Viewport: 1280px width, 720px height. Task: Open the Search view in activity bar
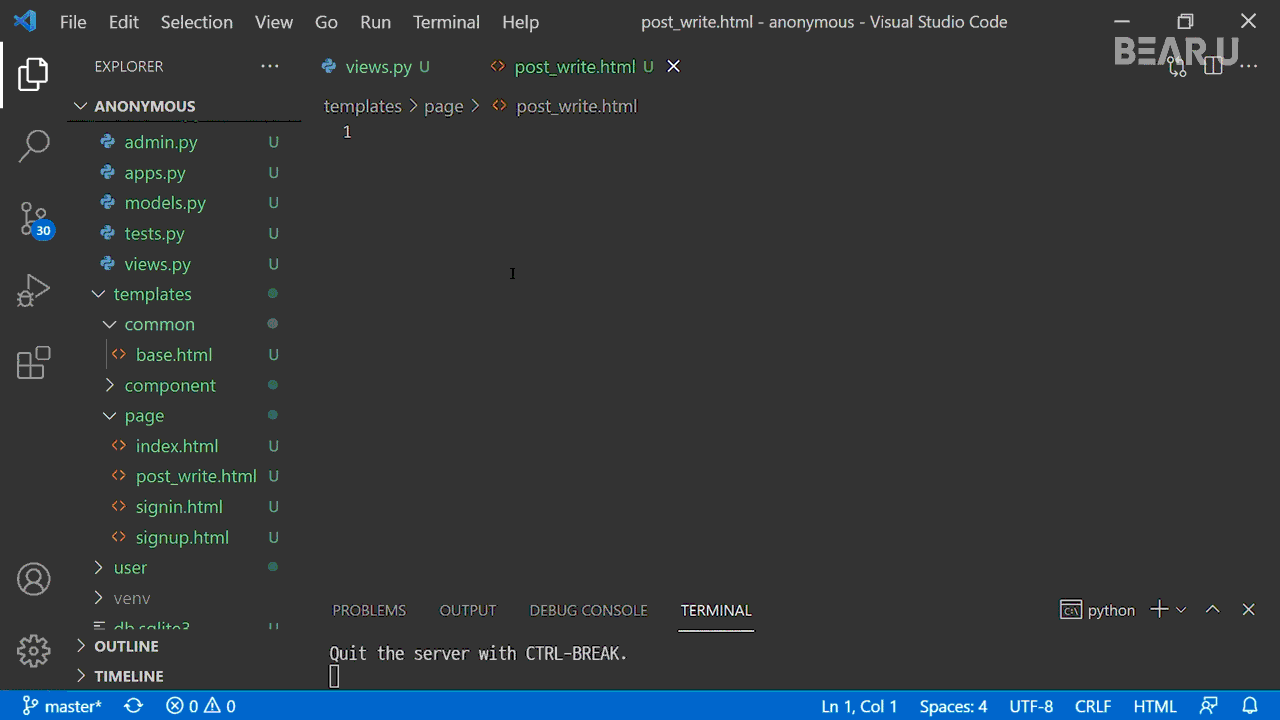point(33,146)
